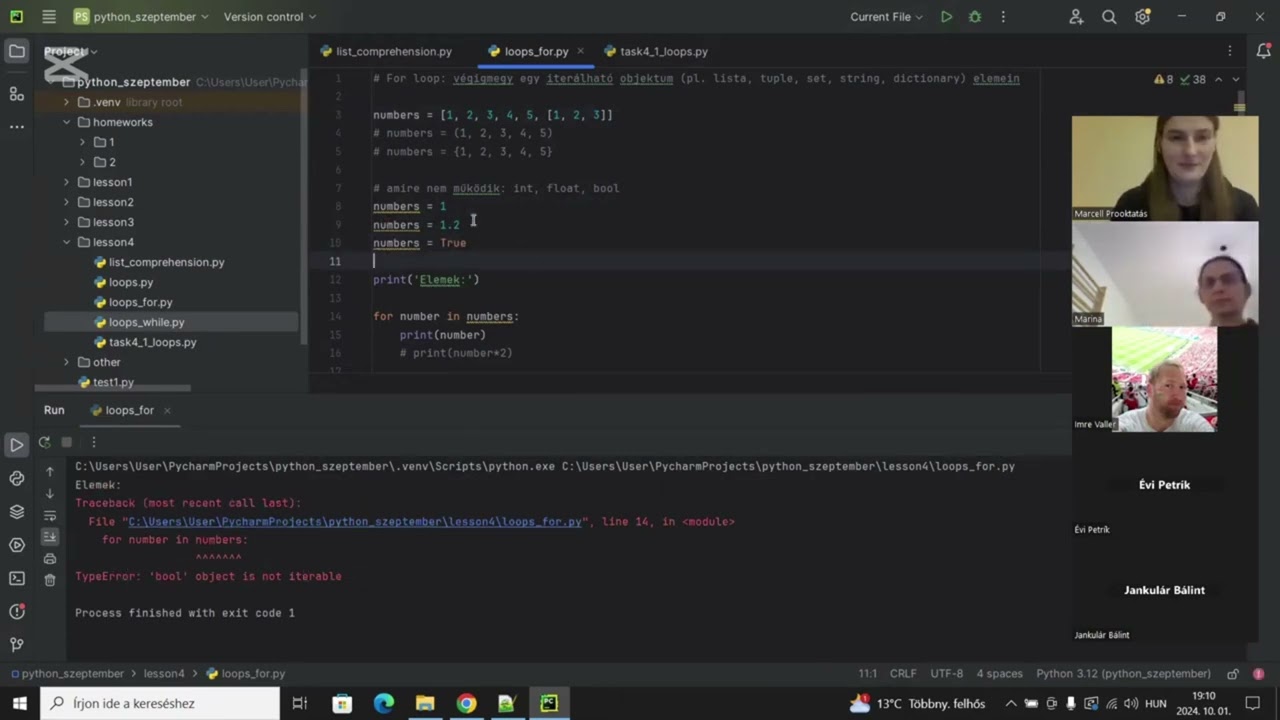
Task: Open Chrome from the taskbar
Action: point(466,703)
